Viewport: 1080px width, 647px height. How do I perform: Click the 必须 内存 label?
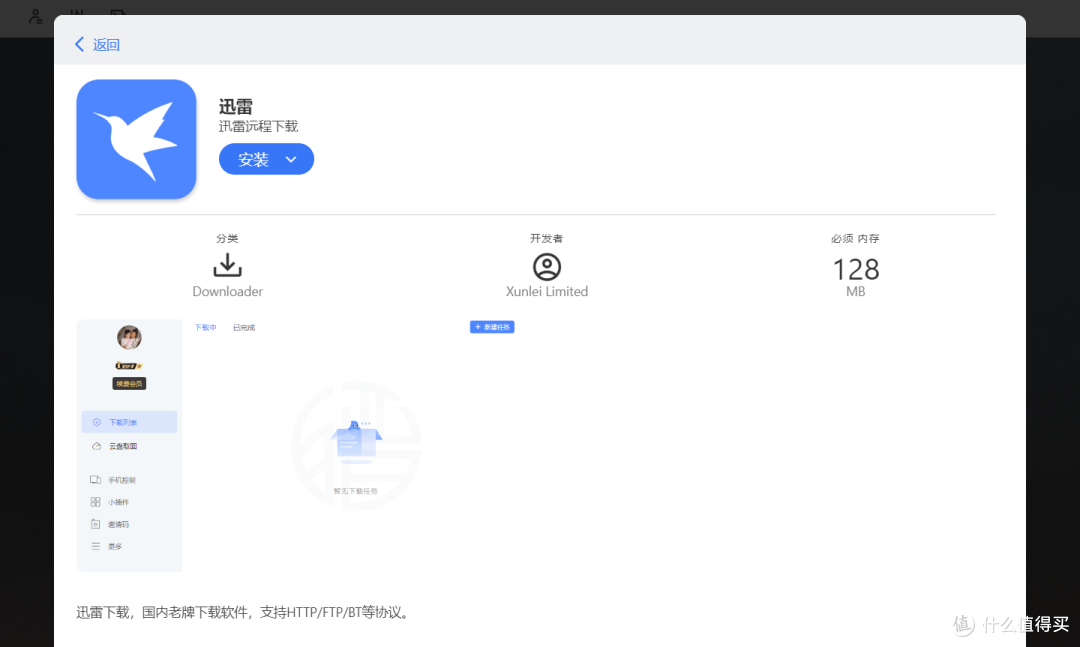[x=855, y=238]
